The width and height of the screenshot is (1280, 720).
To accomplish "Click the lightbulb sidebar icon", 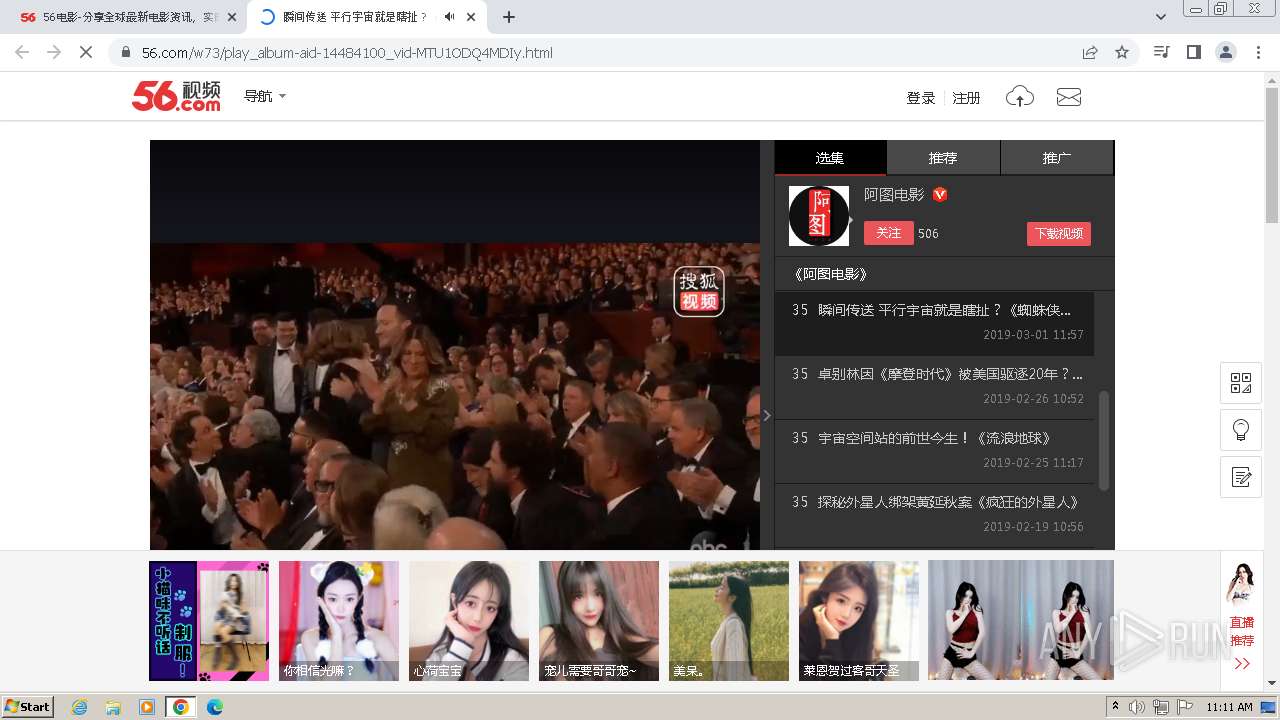I will pyautogui.click(x=1241, y=430).
